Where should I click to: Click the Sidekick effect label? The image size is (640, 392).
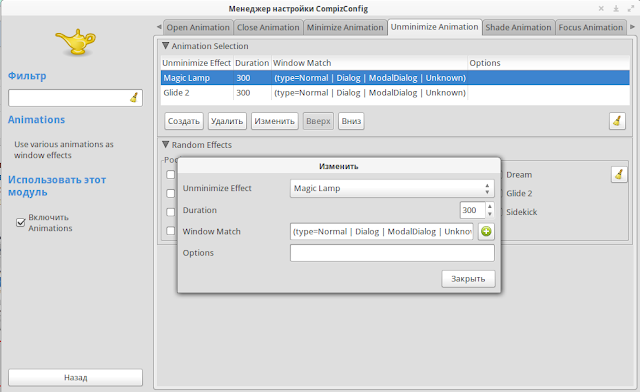coord(522,212)
